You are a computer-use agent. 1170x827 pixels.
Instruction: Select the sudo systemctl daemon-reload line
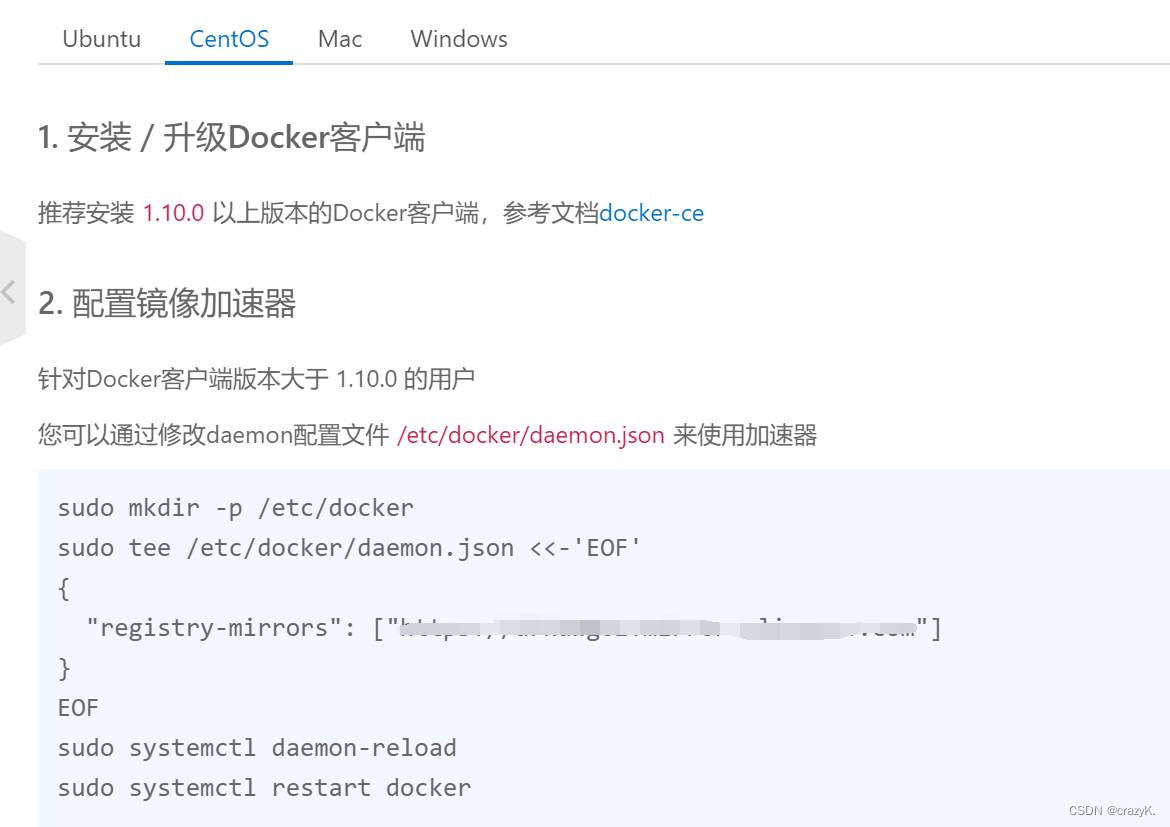[x=256, y=747]
